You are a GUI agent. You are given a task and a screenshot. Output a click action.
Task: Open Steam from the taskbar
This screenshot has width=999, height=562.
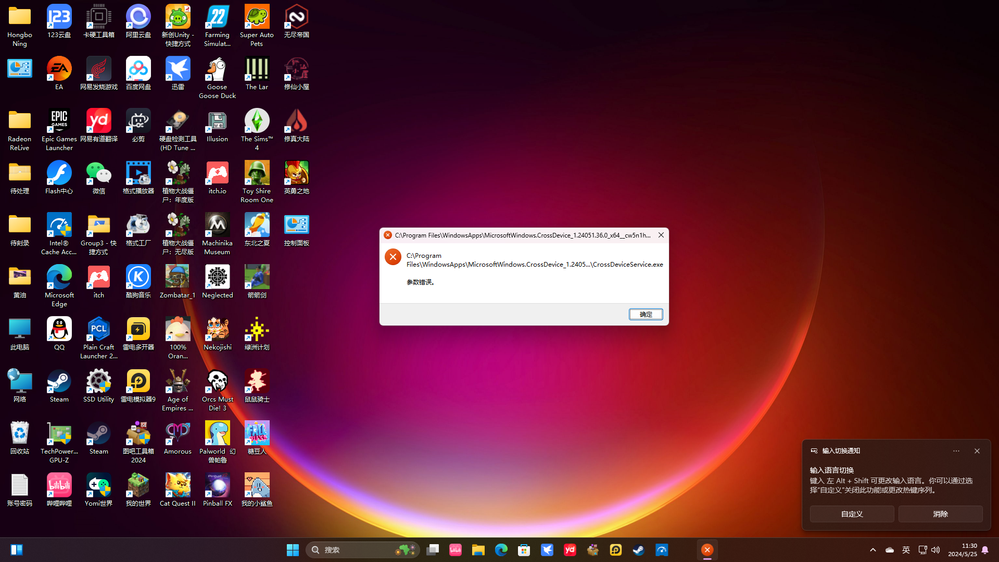pyautogui.click(x=638, y=549)
